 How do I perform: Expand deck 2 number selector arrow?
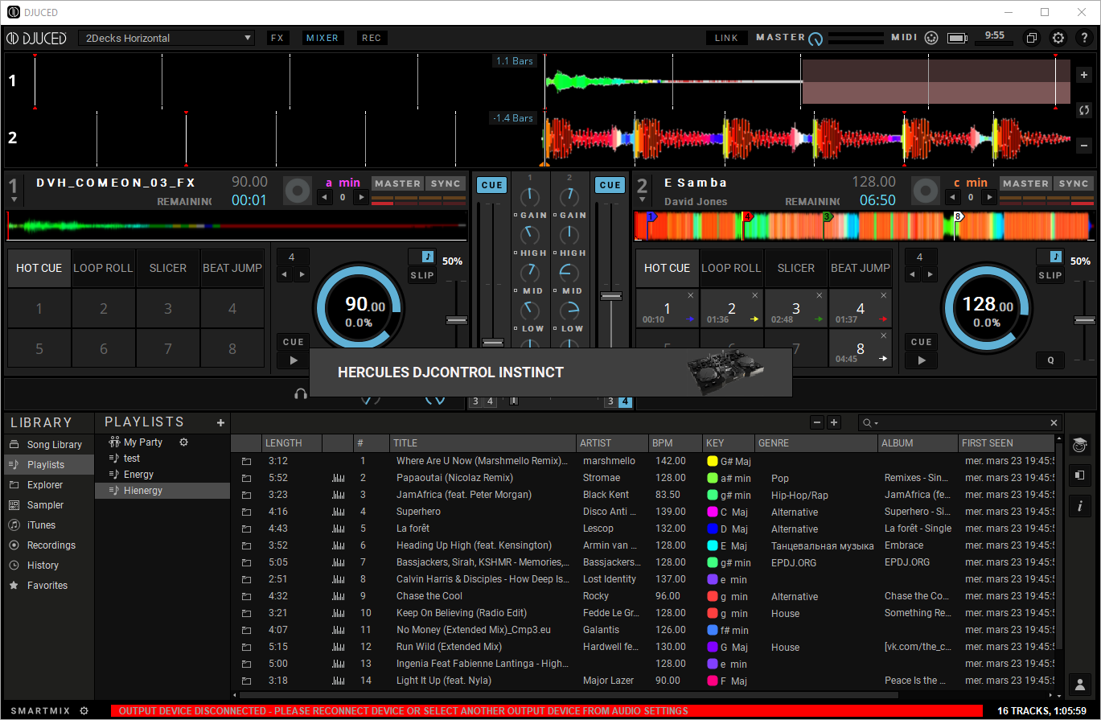click(642, 200)
